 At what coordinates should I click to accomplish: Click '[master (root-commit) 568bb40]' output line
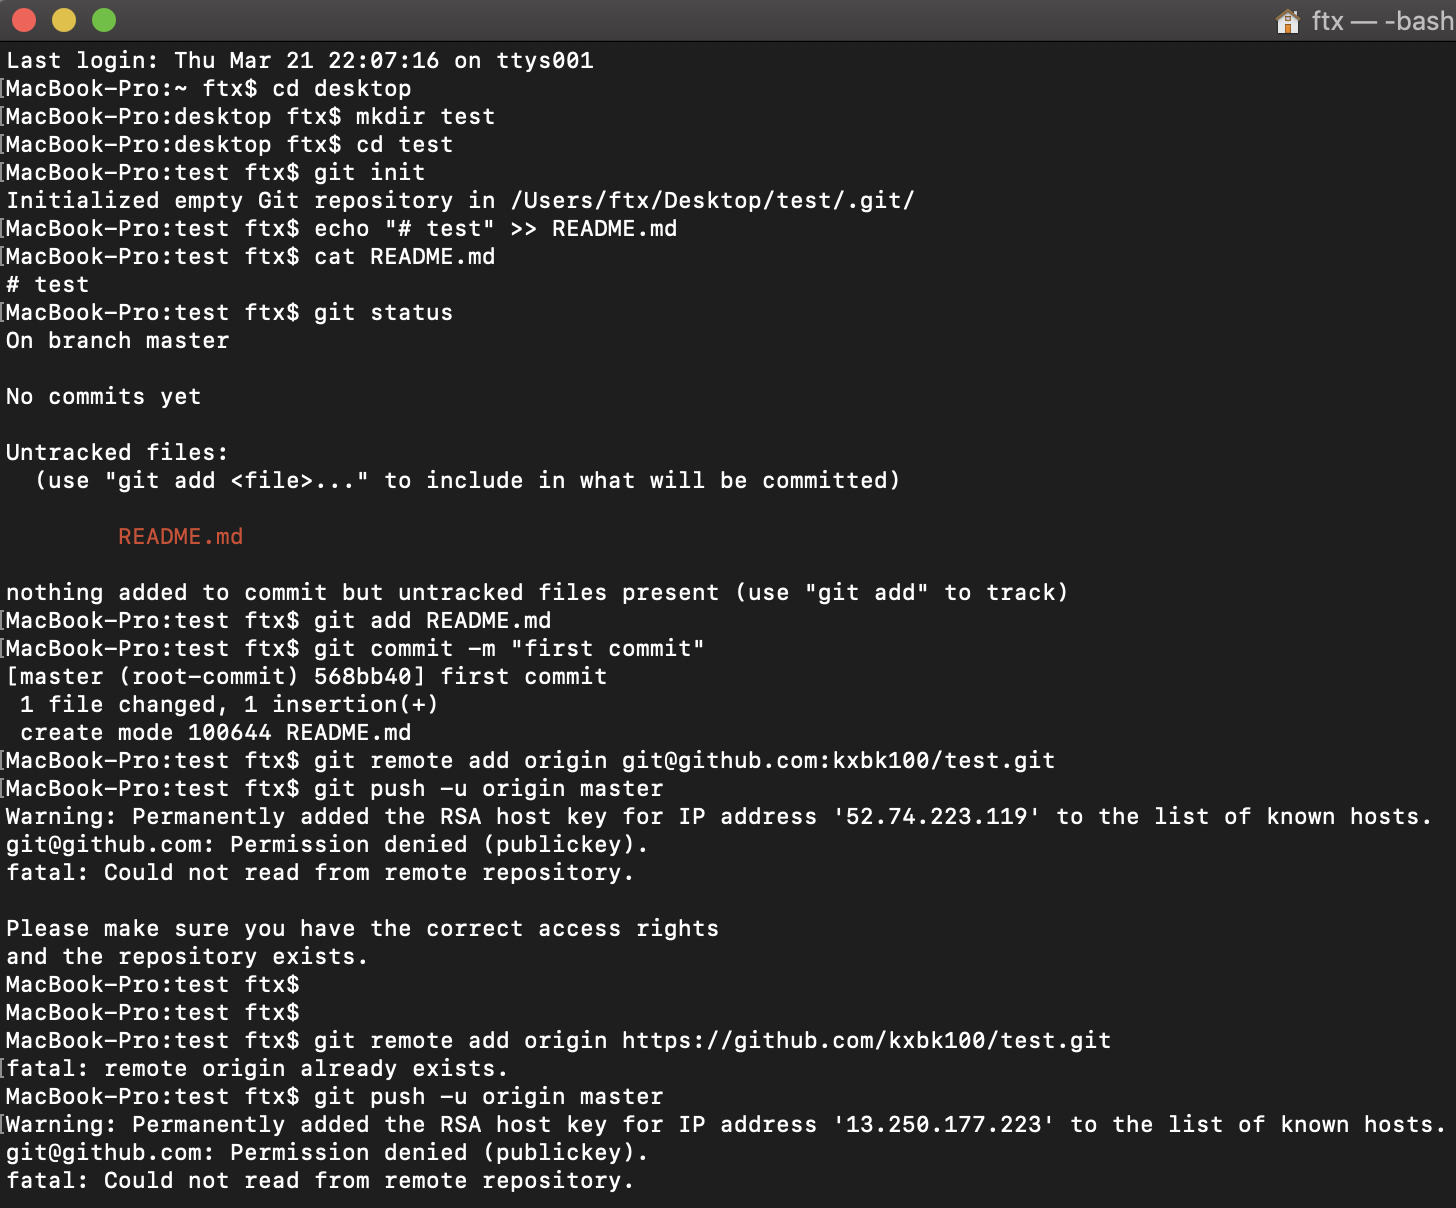(x=306, y=677)
